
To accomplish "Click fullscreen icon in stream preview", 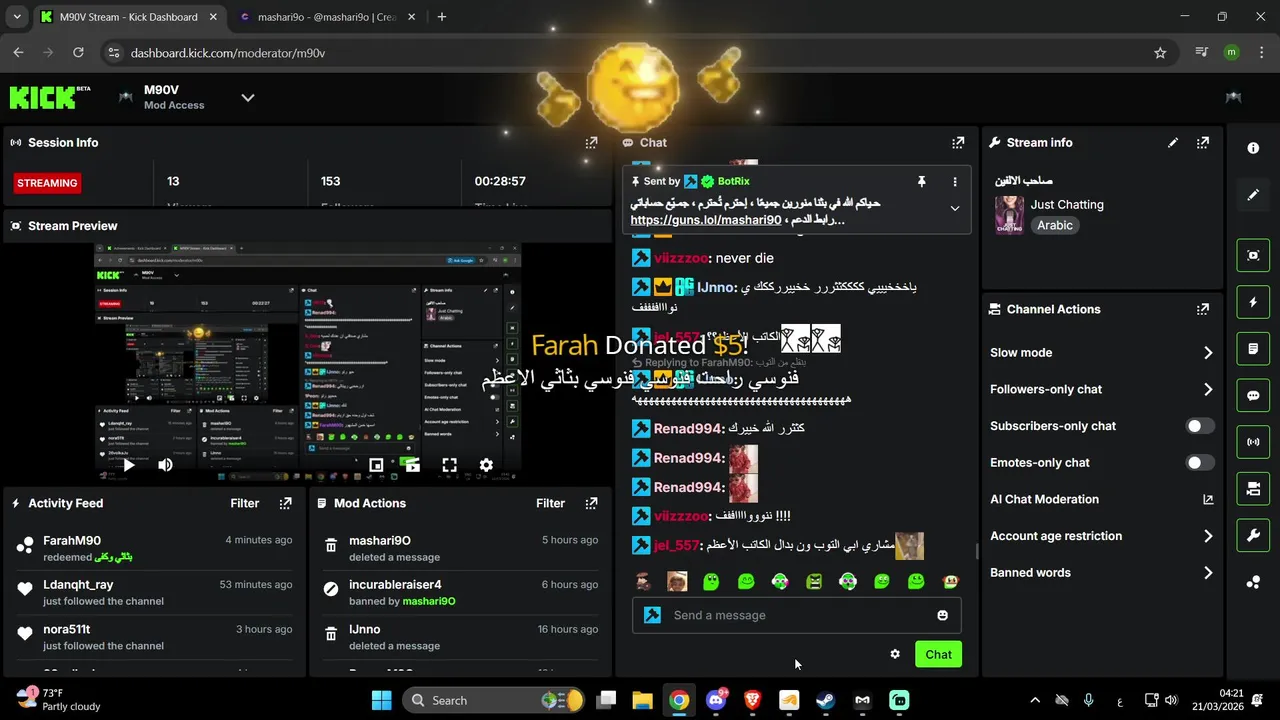I will [x=449, y=465].
